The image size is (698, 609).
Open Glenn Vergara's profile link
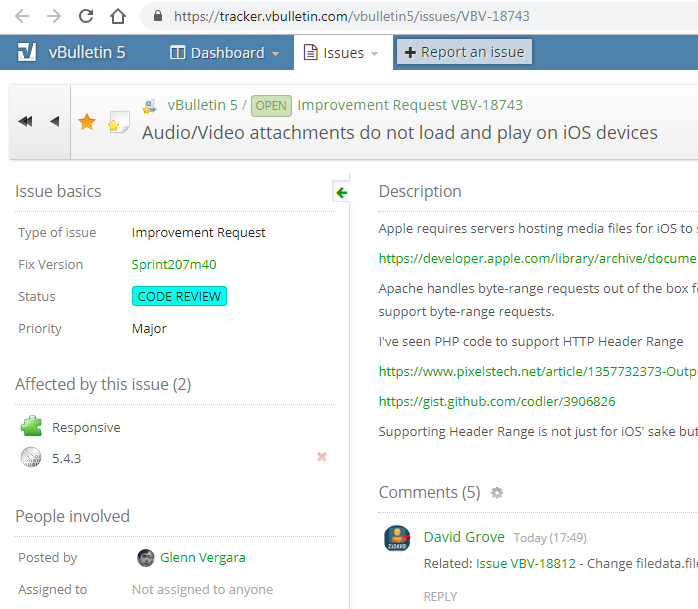click(203, 557)
